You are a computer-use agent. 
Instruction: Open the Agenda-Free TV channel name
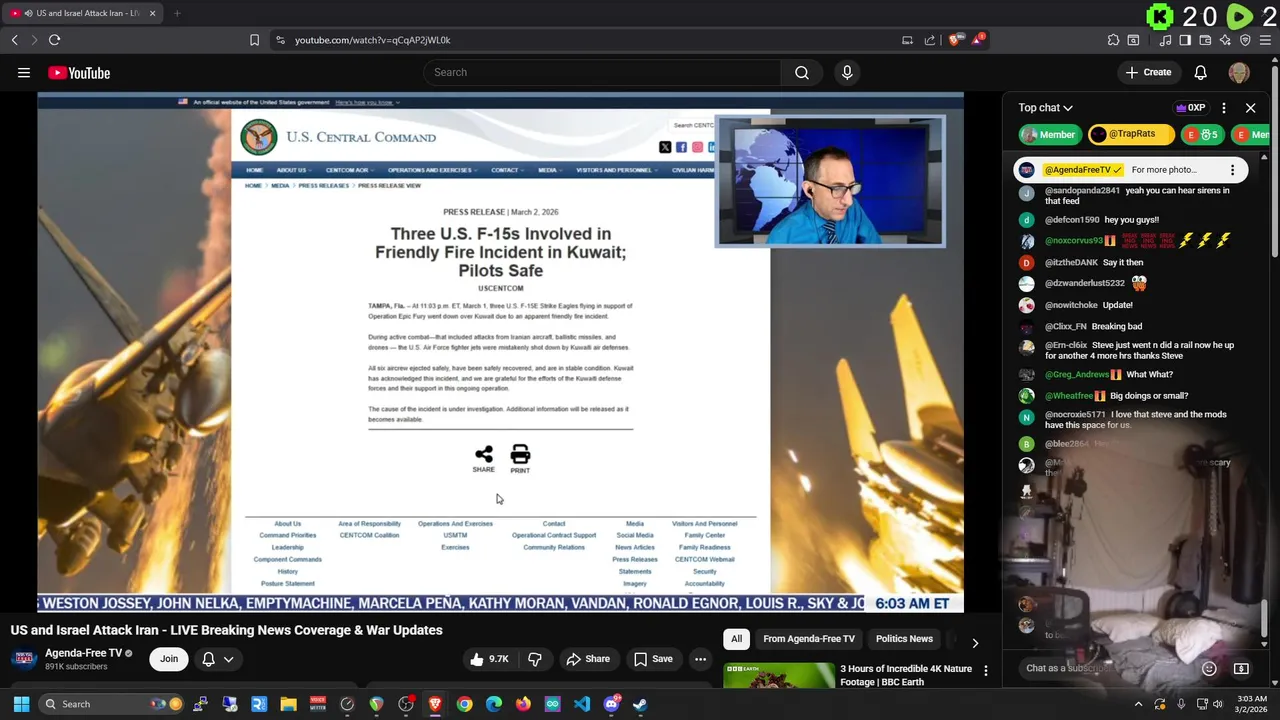[x=83, y=653]
